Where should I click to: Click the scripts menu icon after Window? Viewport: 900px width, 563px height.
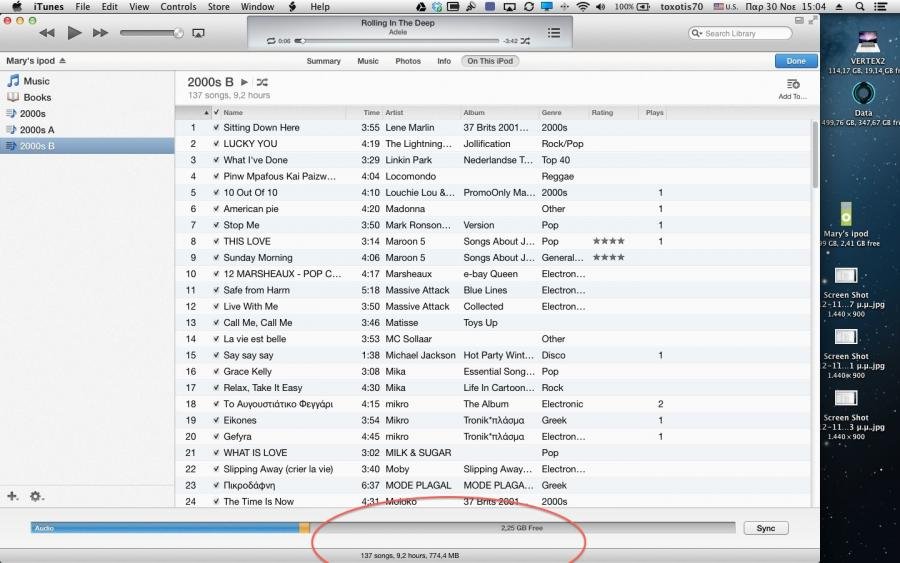292,7
